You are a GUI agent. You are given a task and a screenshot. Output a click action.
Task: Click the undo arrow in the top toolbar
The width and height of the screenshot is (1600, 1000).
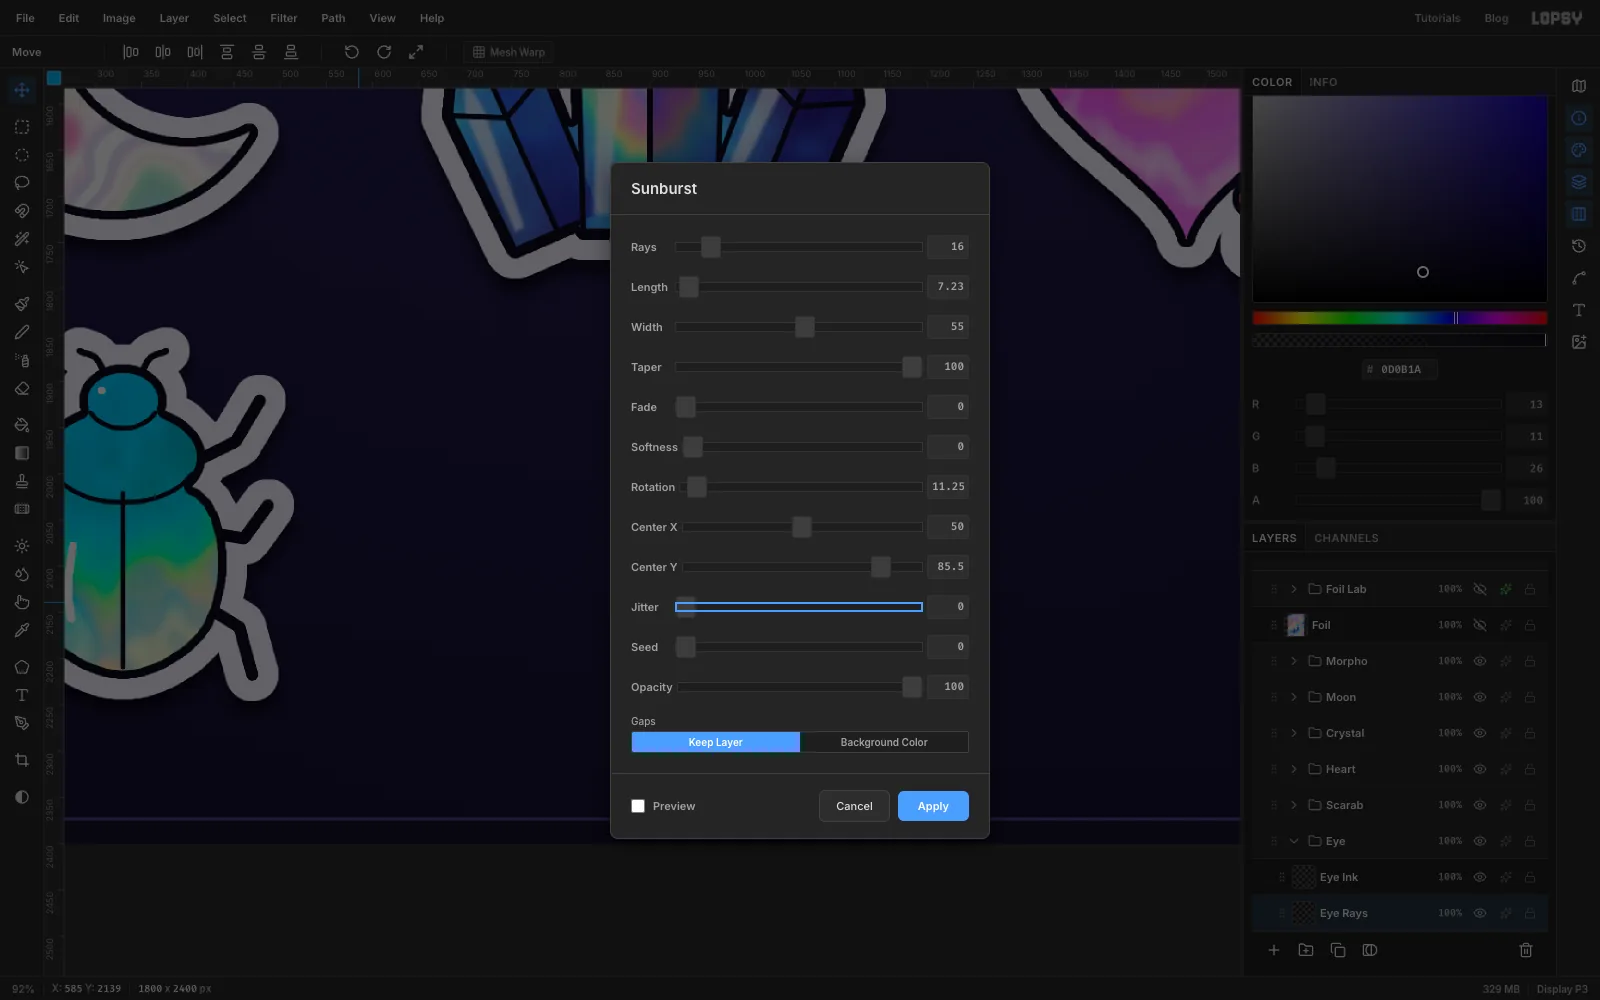pos(351,52)
